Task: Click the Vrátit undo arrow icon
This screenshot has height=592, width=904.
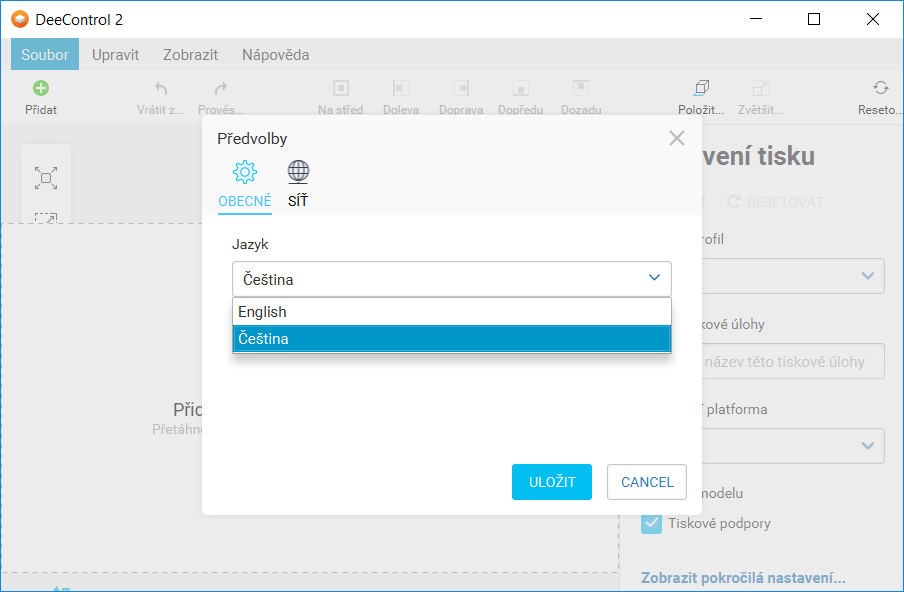Action: coord(160,89)
